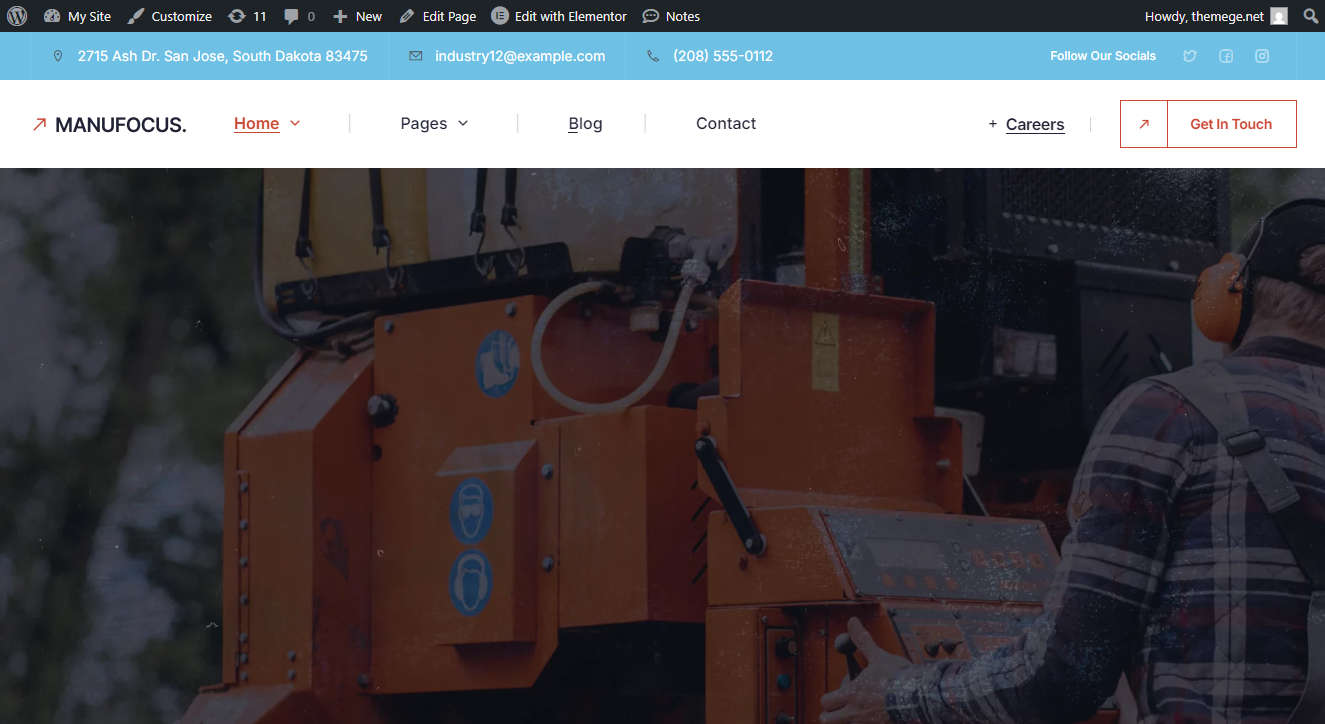Screen dimensions: 1325x724
Task: Click the Careers link
Action: coord(1035,124)
